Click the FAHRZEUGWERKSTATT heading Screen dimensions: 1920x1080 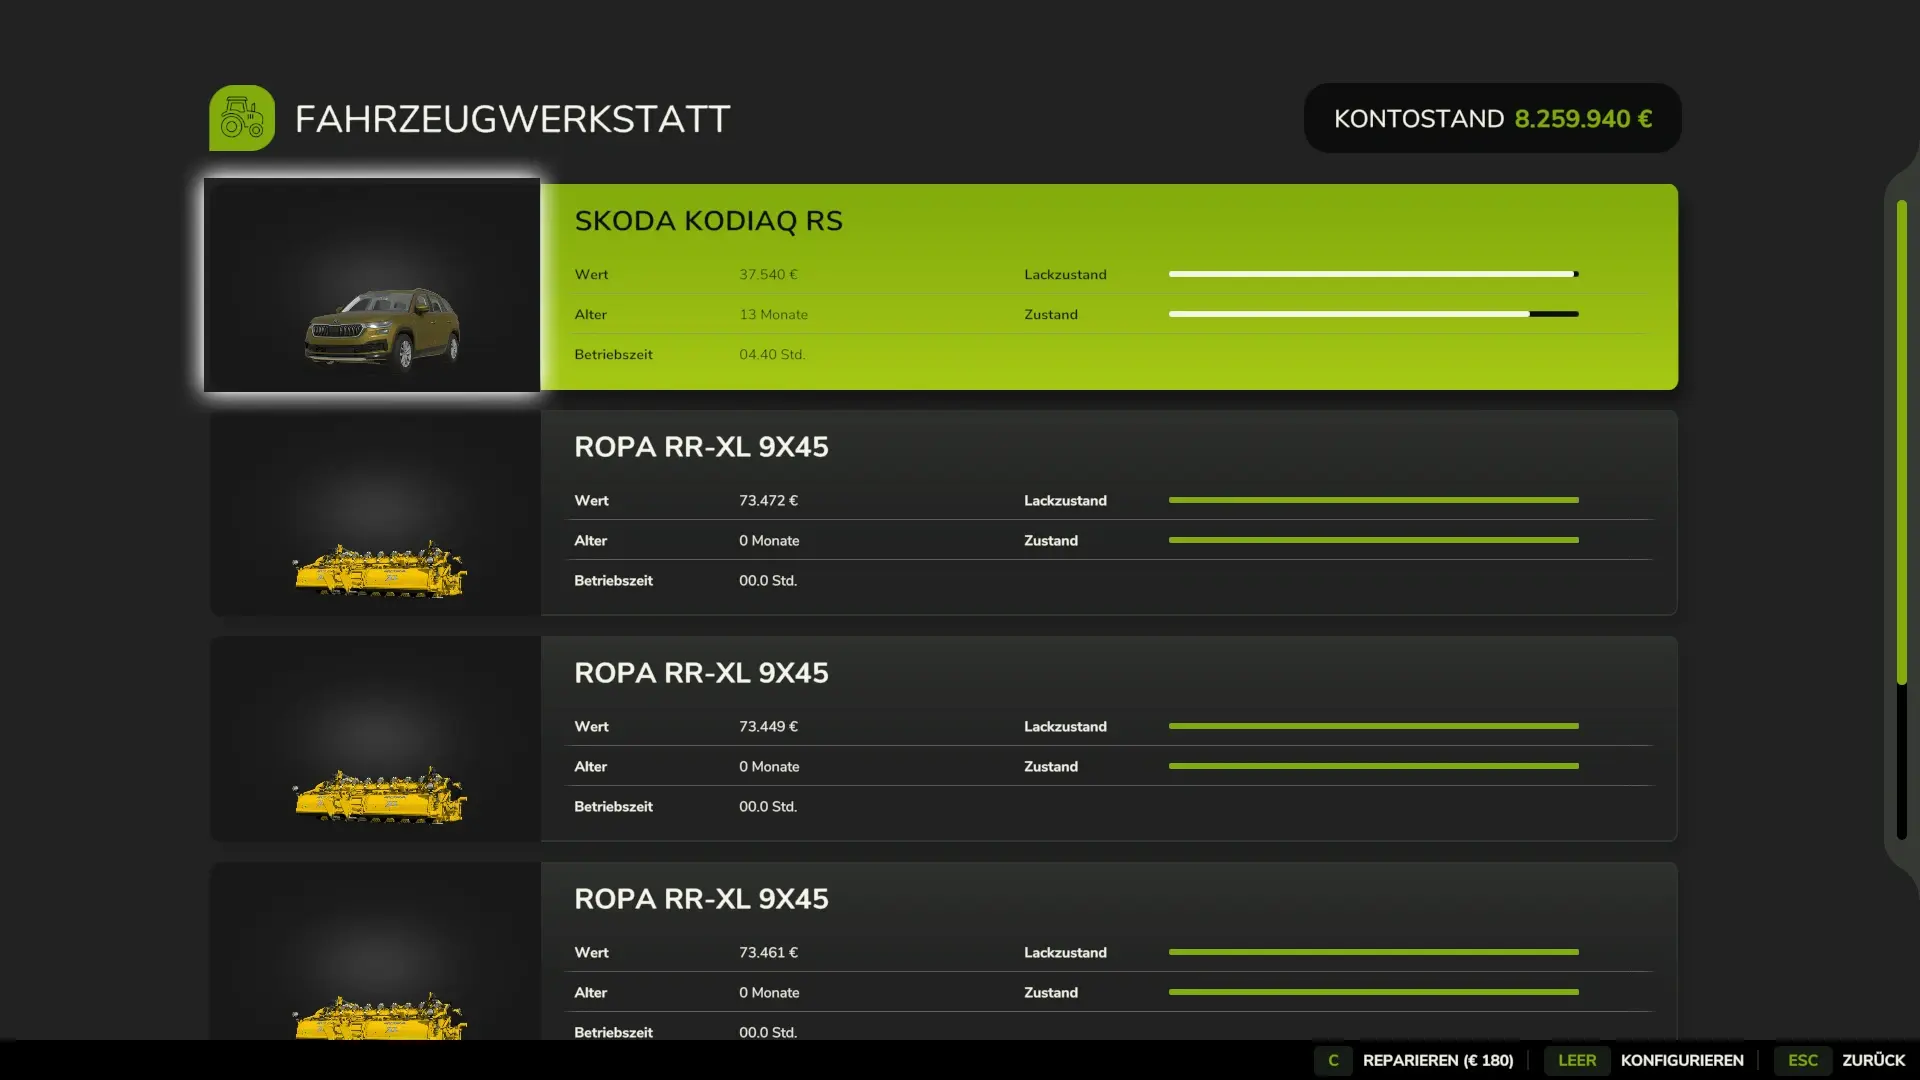(x=512, y=119)
